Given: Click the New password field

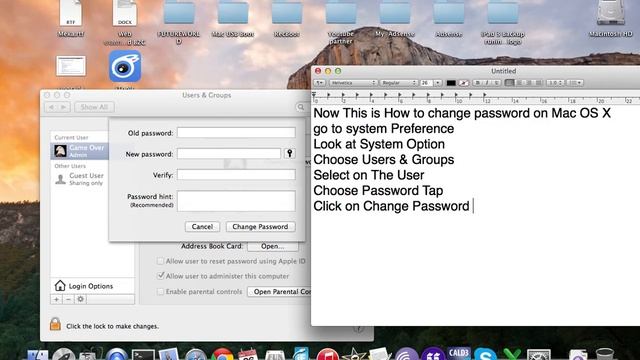Looking at the screenshot, I should click(x=229, y=154).
